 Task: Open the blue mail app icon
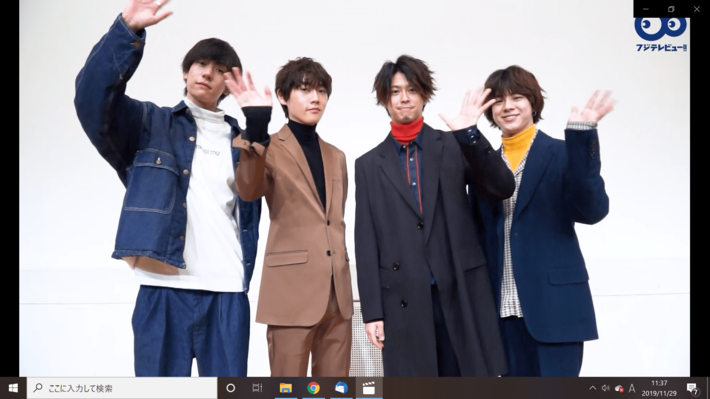coord(341,388)
